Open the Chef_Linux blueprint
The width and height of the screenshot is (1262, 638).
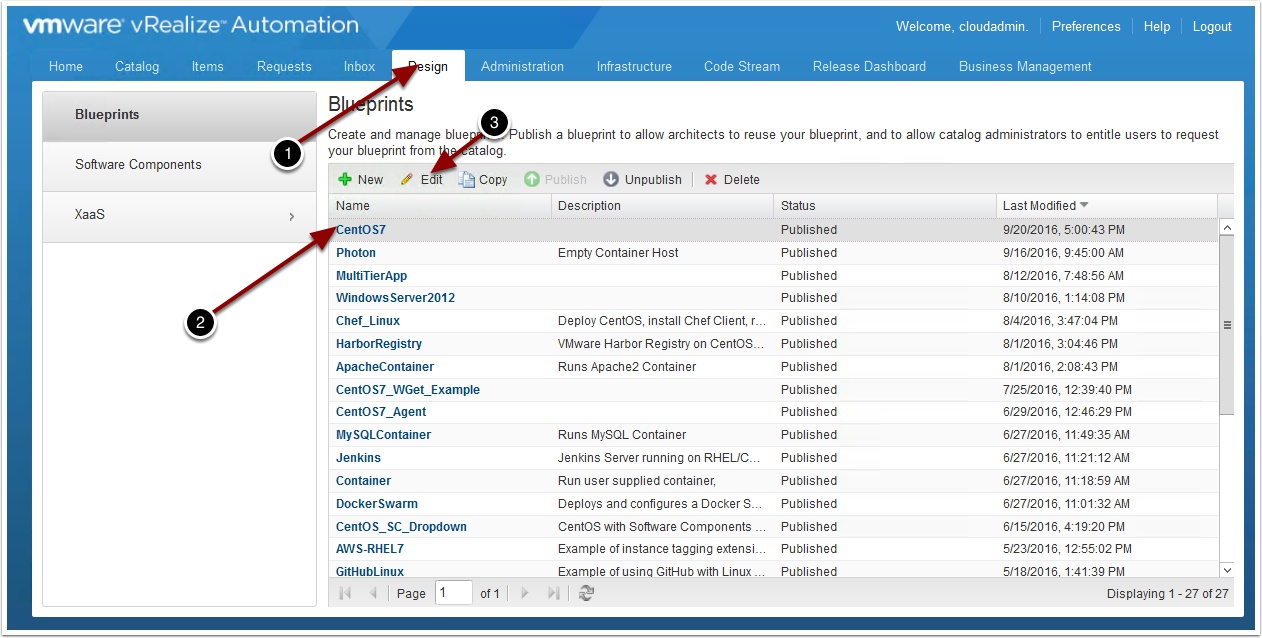[368, 321]
